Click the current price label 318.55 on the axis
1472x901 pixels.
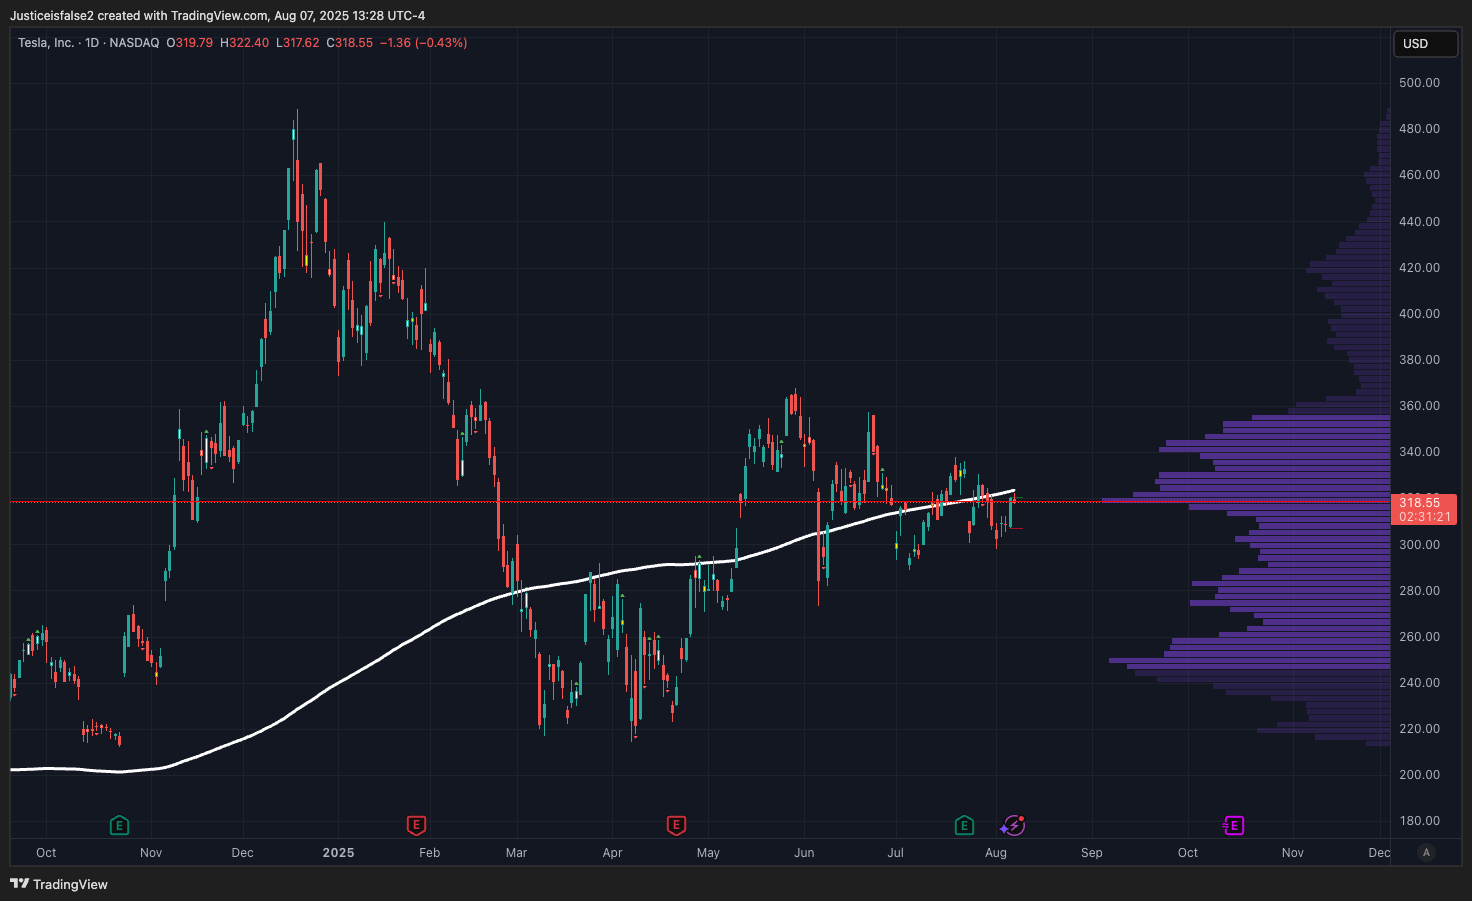[x=1420, y=503]
